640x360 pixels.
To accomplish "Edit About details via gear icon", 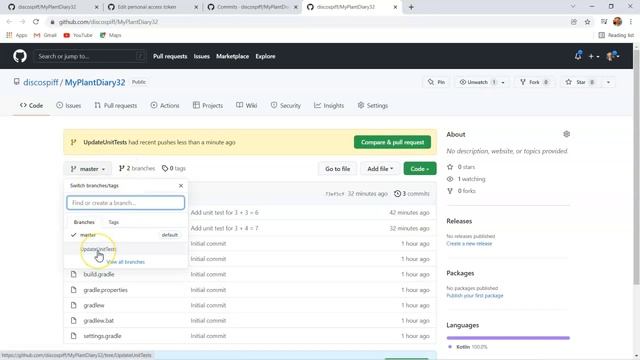I will [x=567, y=134].
